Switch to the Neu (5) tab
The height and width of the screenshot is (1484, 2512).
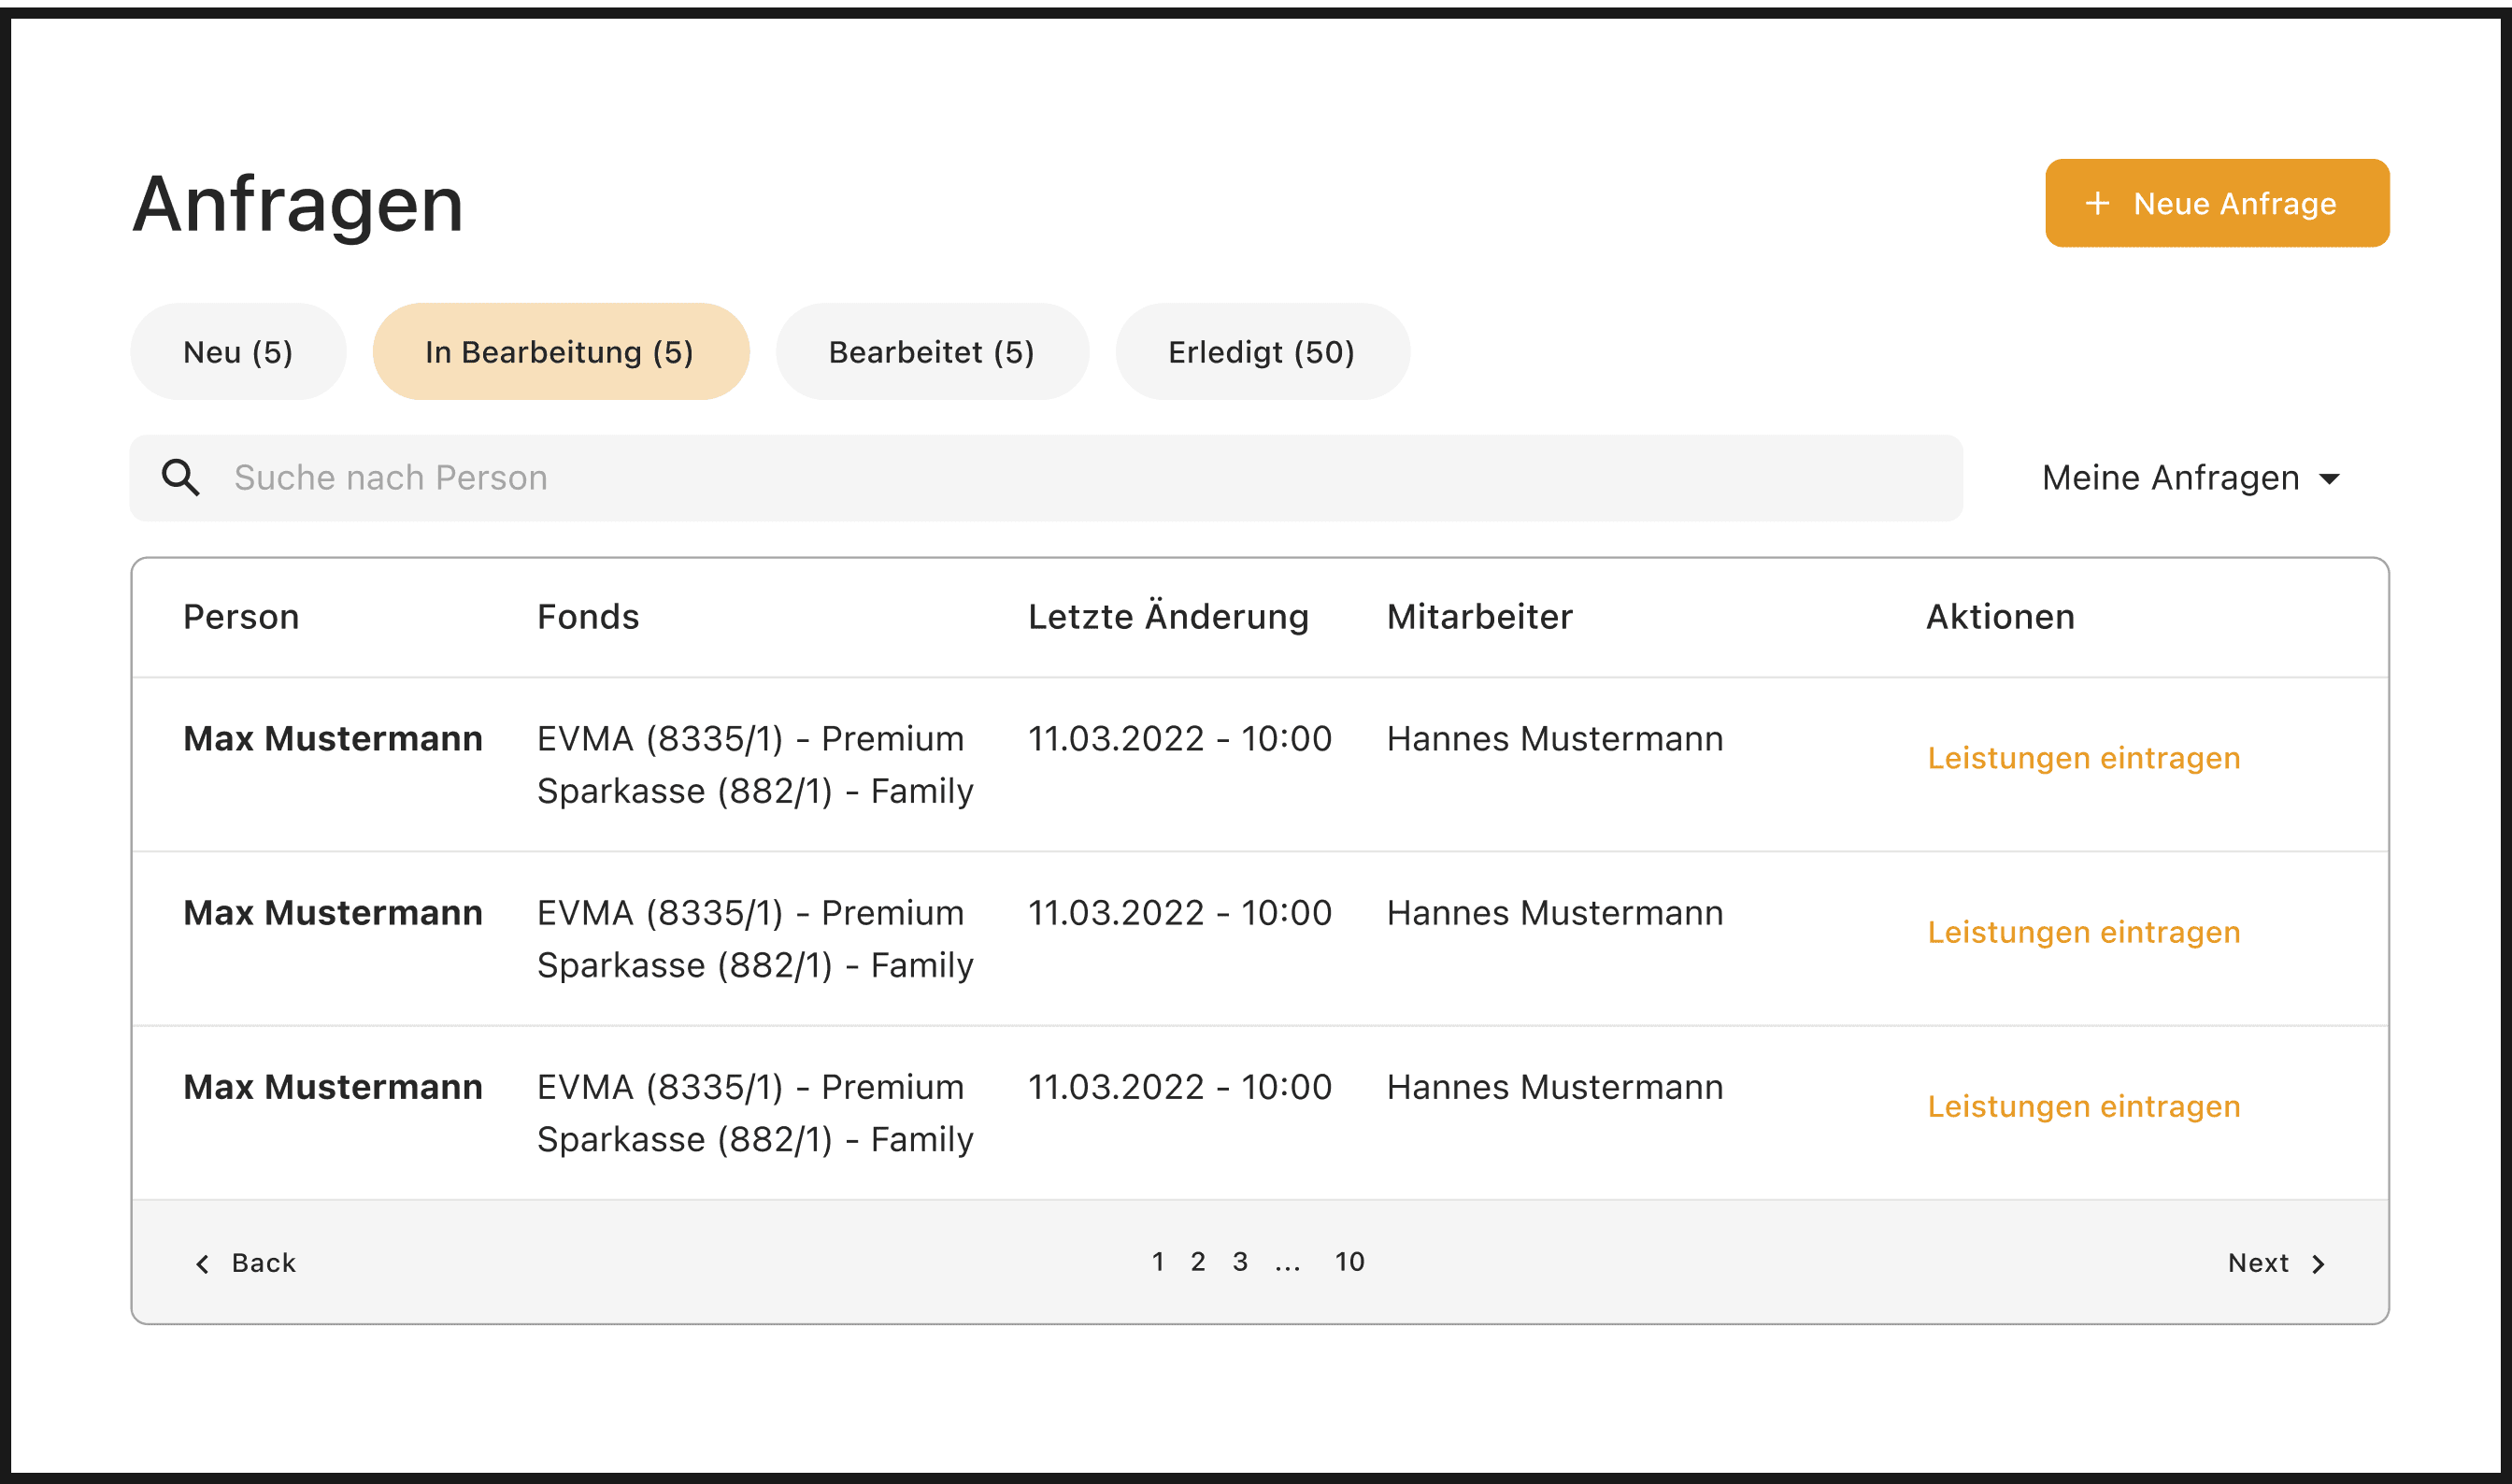point(238,352)
